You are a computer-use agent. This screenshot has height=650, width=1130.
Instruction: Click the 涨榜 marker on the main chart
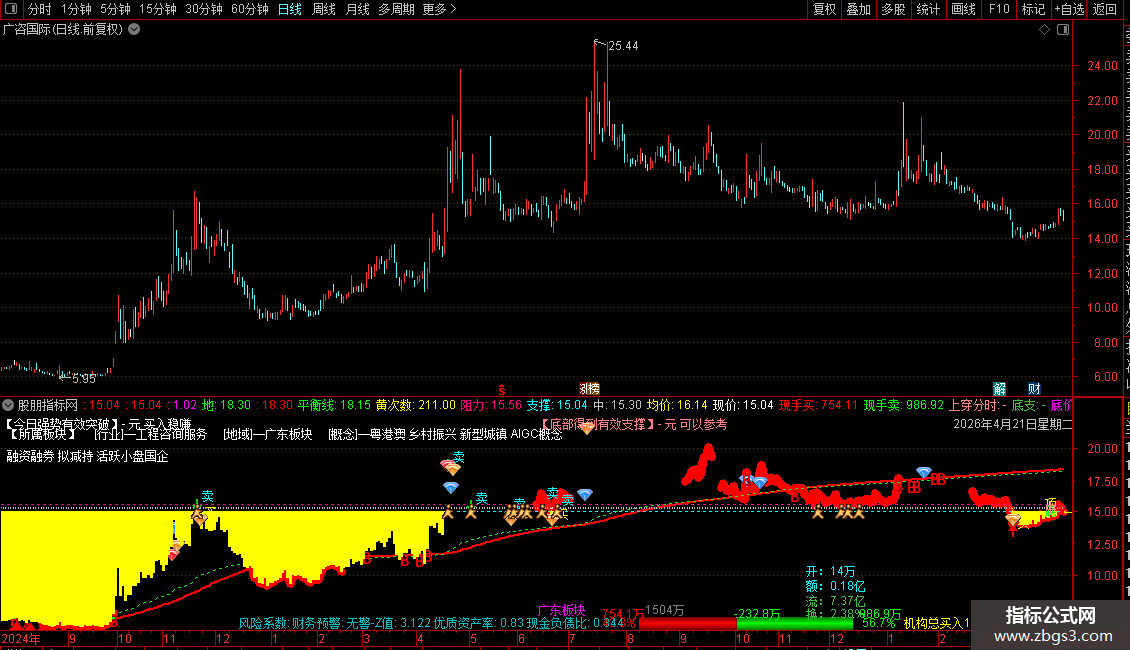[590, 389]
